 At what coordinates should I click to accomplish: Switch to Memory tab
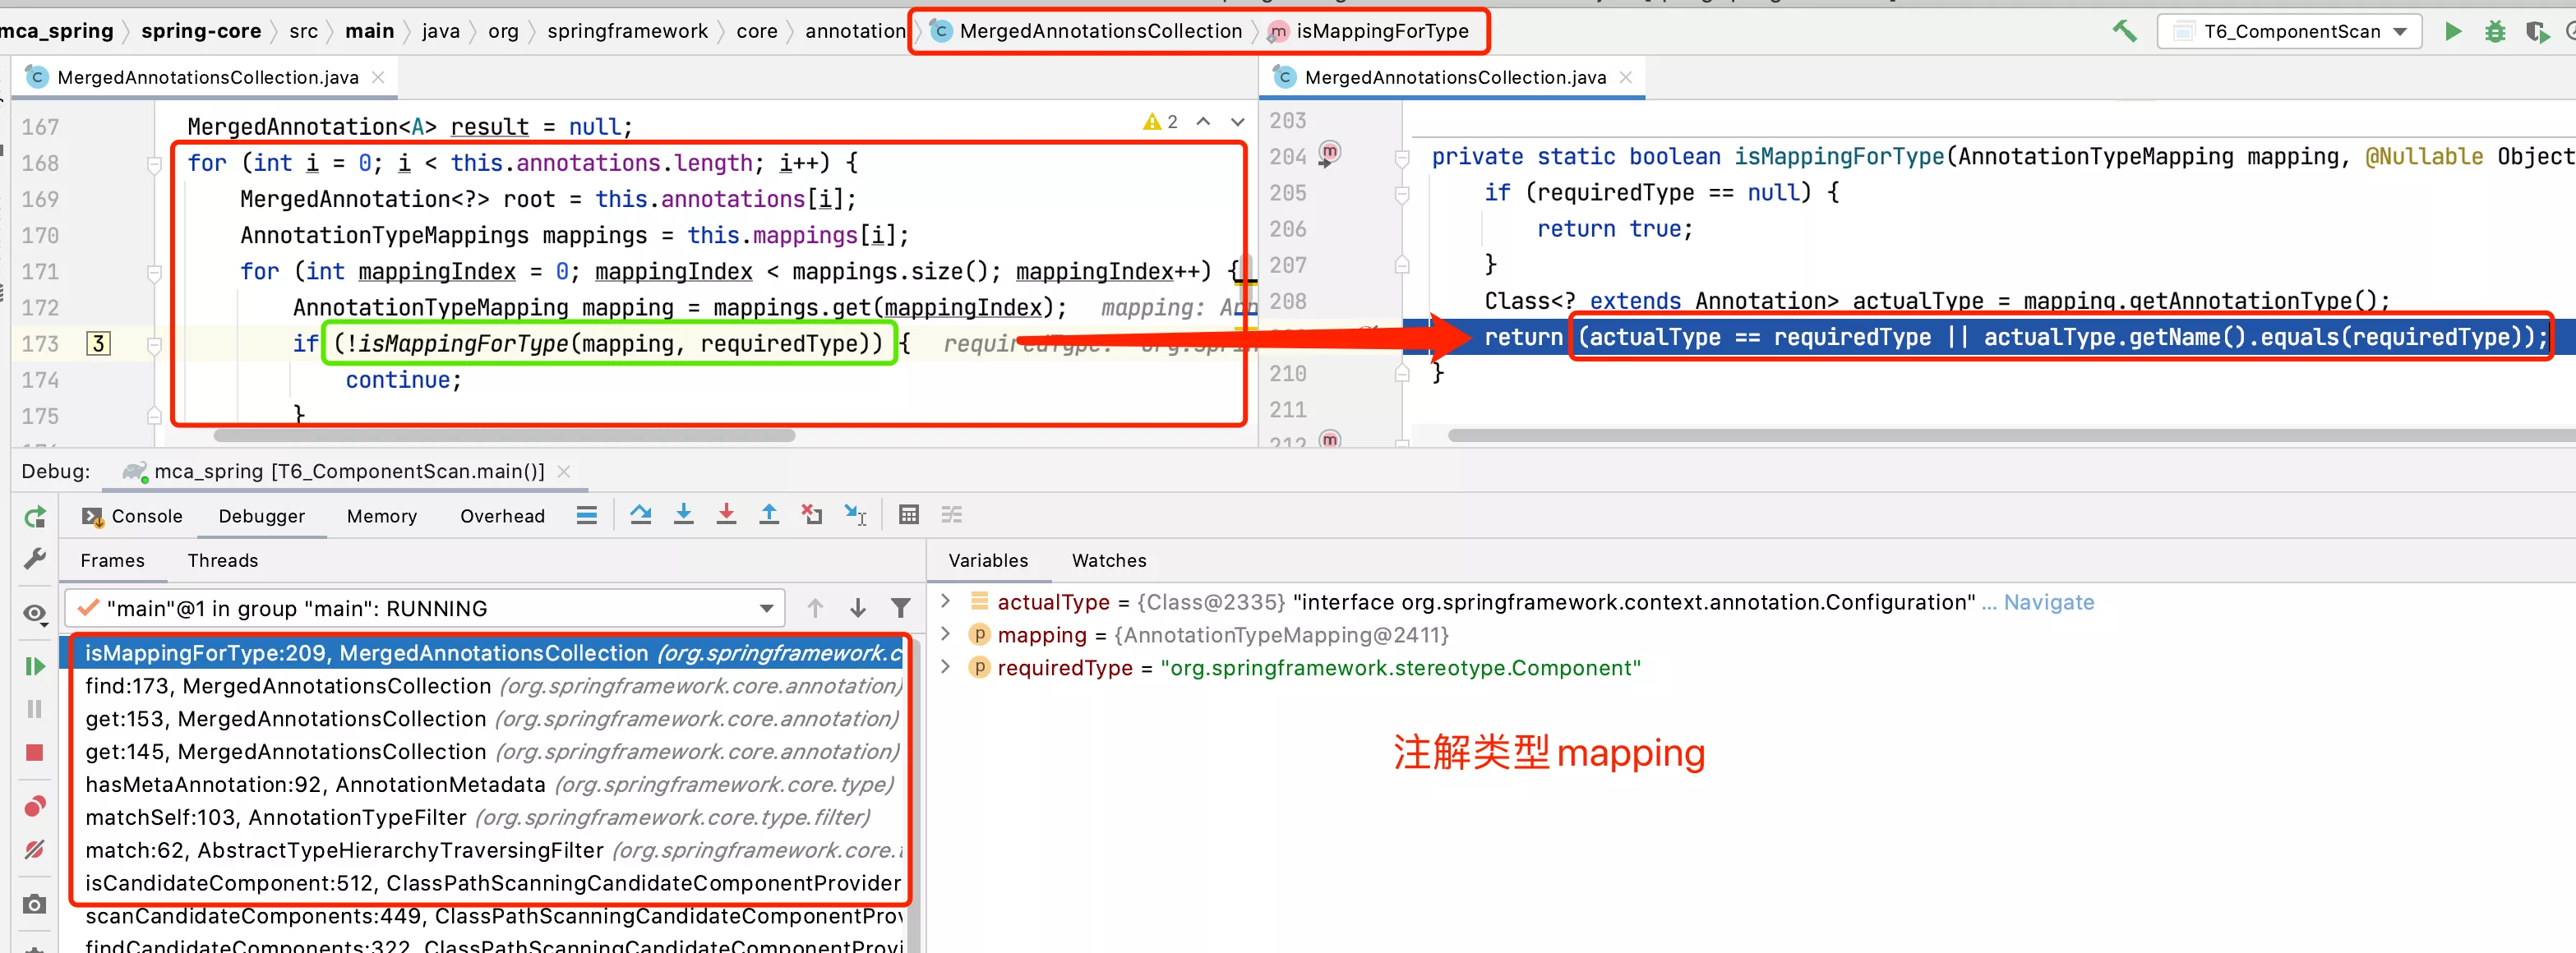[x=382, y=516]
